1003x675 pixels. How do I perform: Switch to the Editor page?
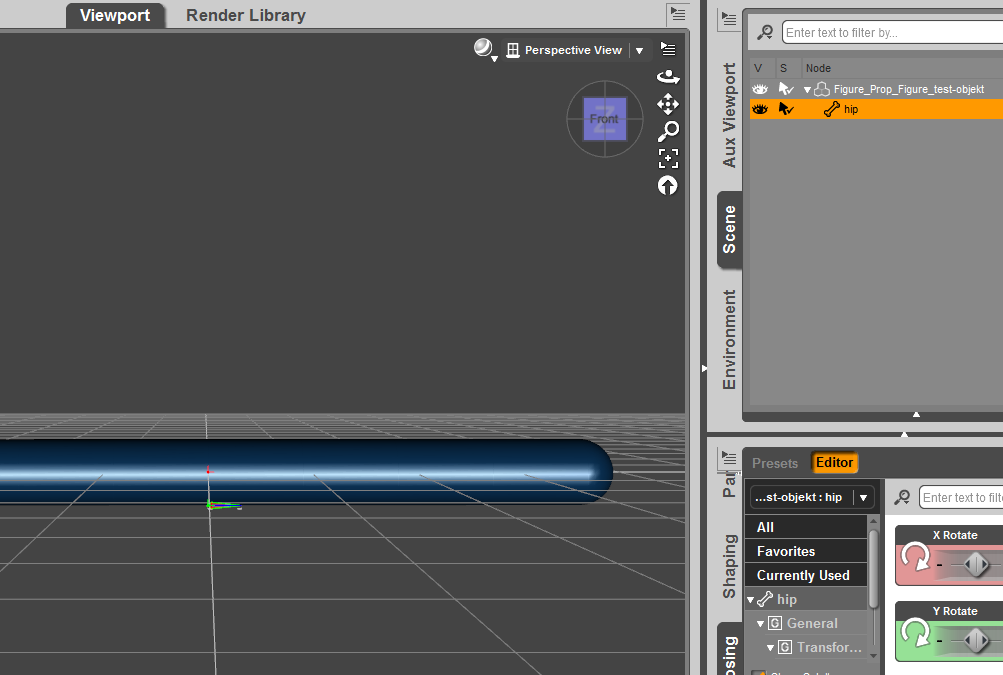[x=834, y=463]
